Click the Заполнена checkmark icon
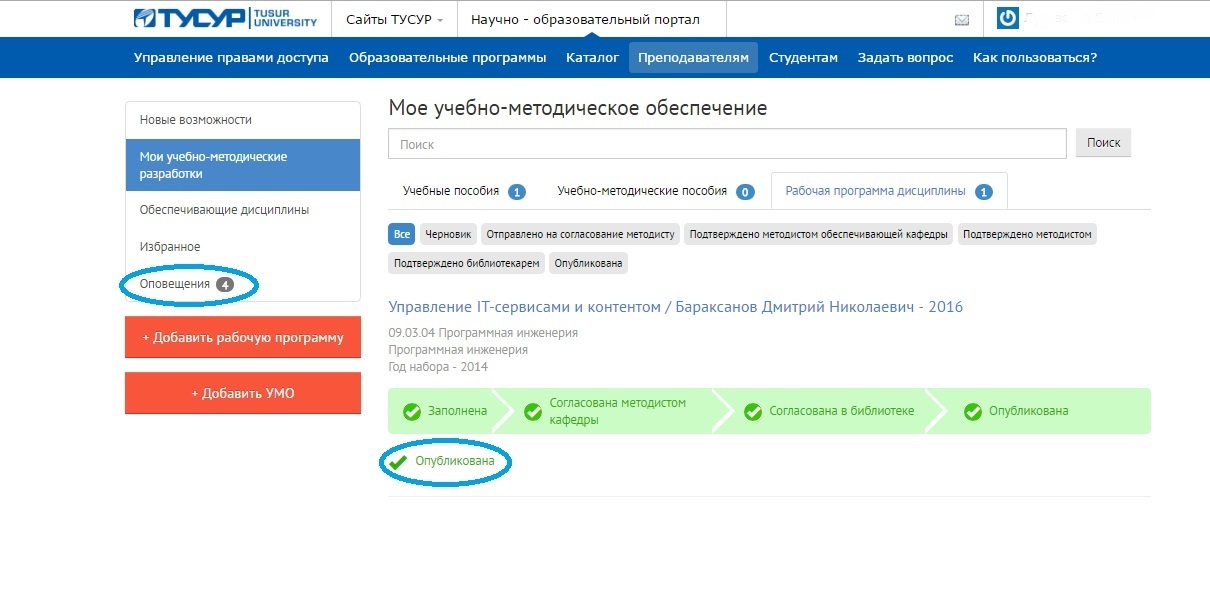Screen dimensions: 1210x608 [411, 411]
